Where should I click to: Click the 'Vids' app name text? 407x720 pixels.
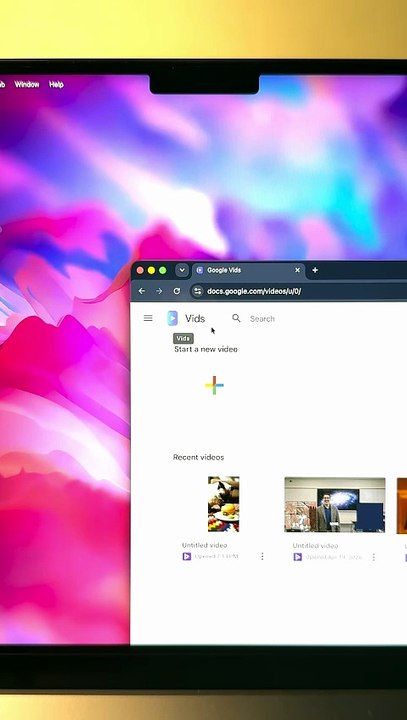click(x=195, y=319)
